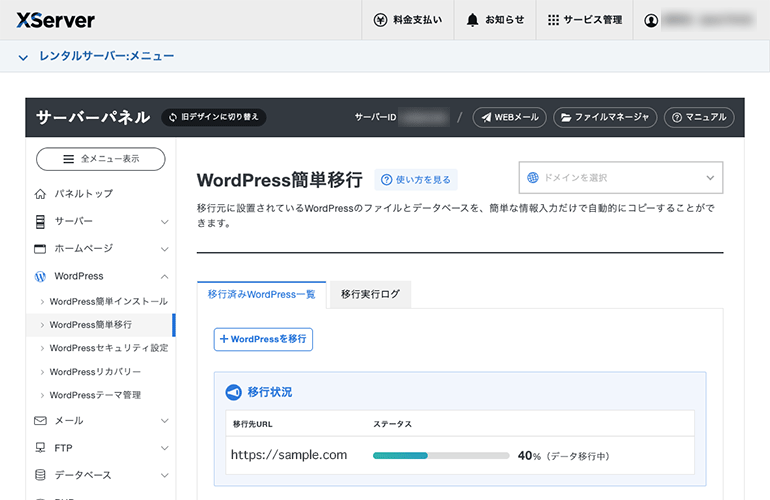Viewport: 770px width, 500px height.
Task: Open WEBメール button
Action: click(x=509, y=117)
